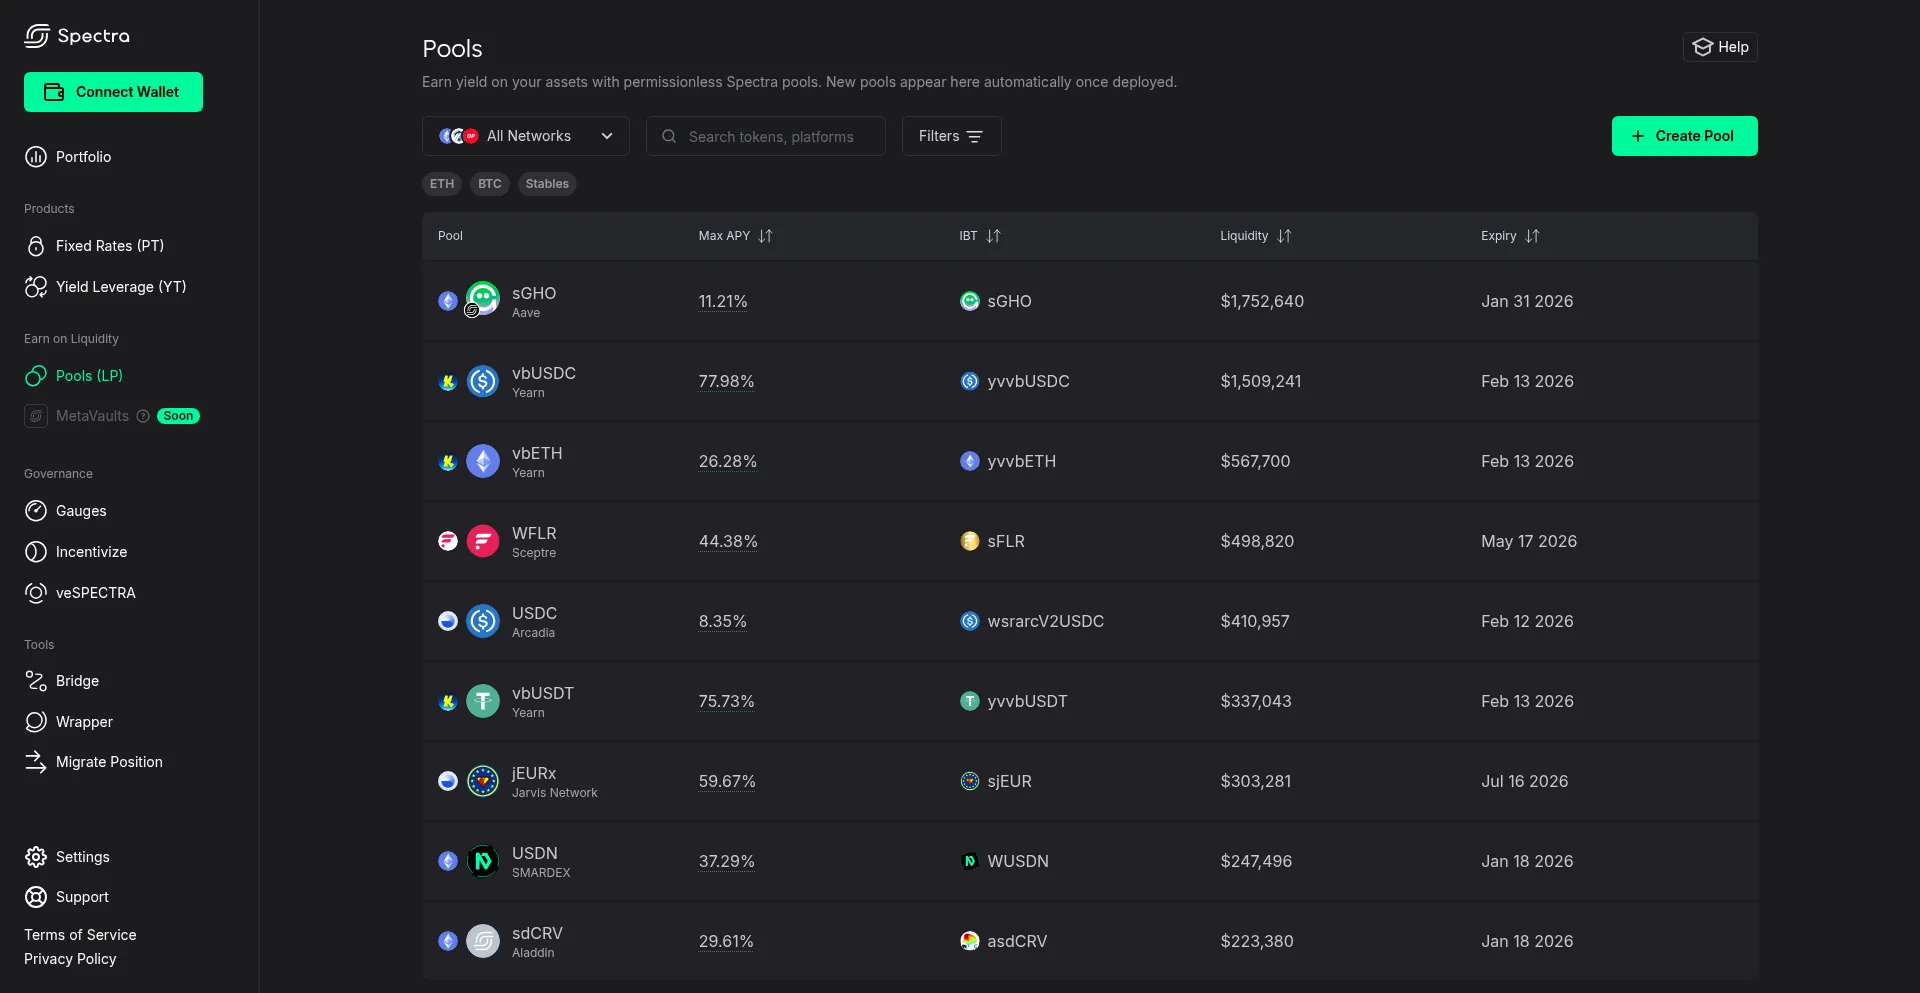1920x993 pixels.
Task: Open the Gauges governance page
Action: coord(80,511)
